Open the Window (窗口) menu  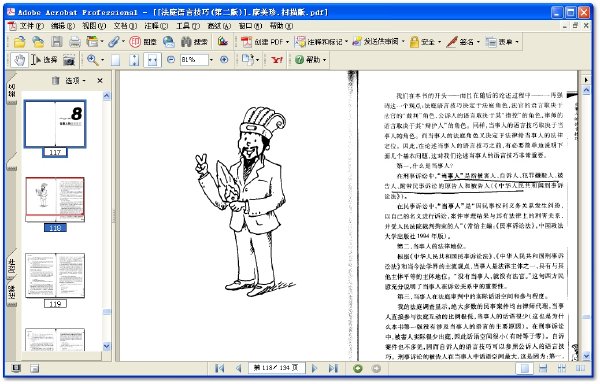point(250,26)
